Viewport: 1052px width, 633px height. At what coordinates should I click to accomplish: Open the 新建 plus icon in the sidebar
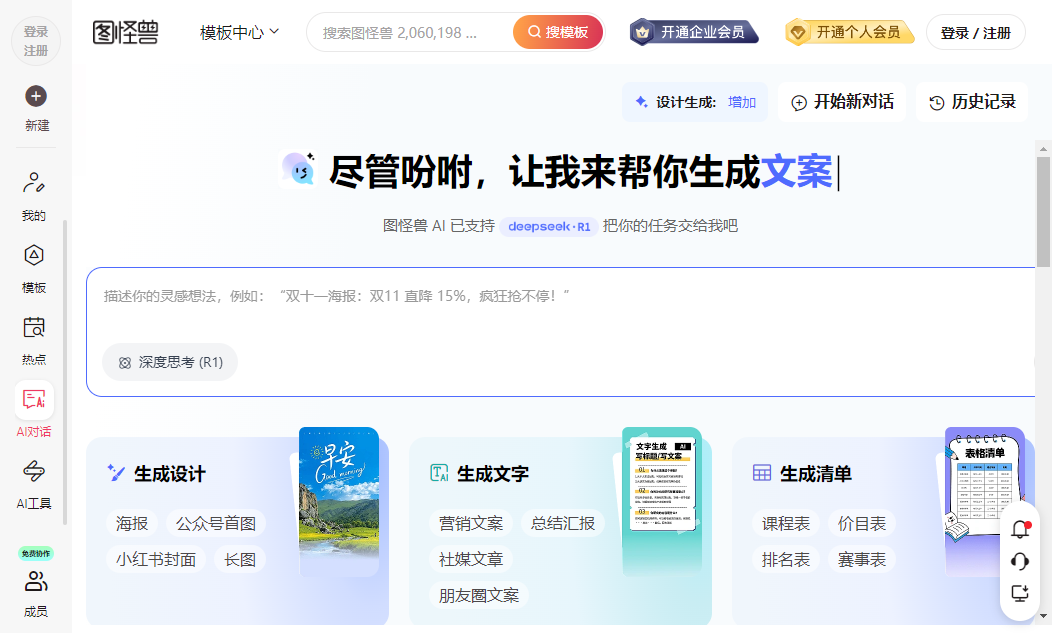tap(36, 97)
